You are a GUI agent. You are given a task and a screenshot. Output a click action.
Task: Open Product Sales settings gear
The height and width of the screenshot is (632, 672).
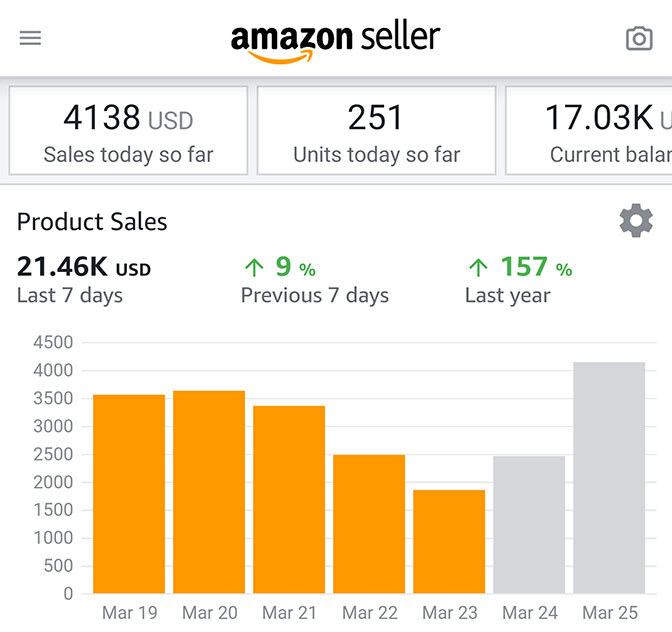[636, 220]
